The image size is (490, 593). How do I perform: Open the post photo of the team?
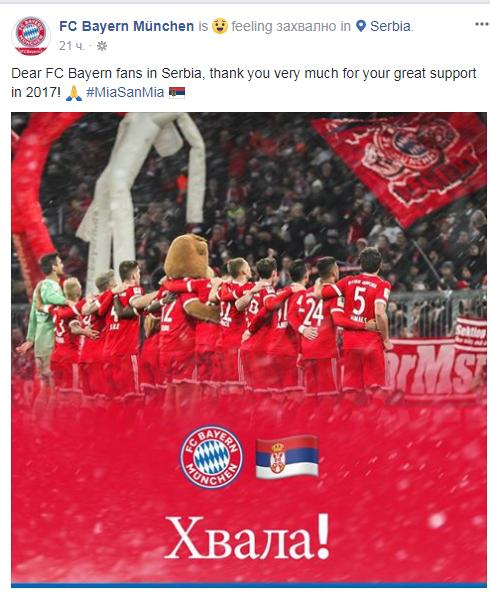(x=249, y=349)
